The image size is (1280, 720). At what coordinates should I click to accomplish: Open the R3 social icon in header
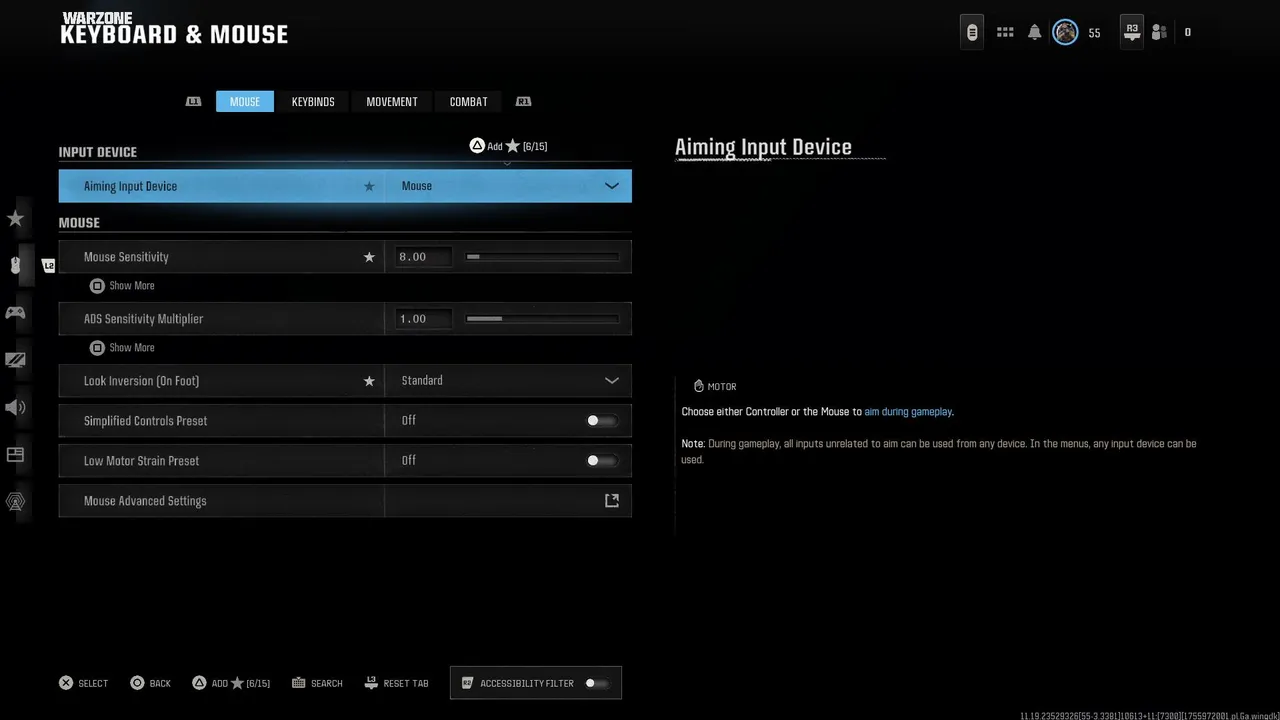(x=1132, y=32)
